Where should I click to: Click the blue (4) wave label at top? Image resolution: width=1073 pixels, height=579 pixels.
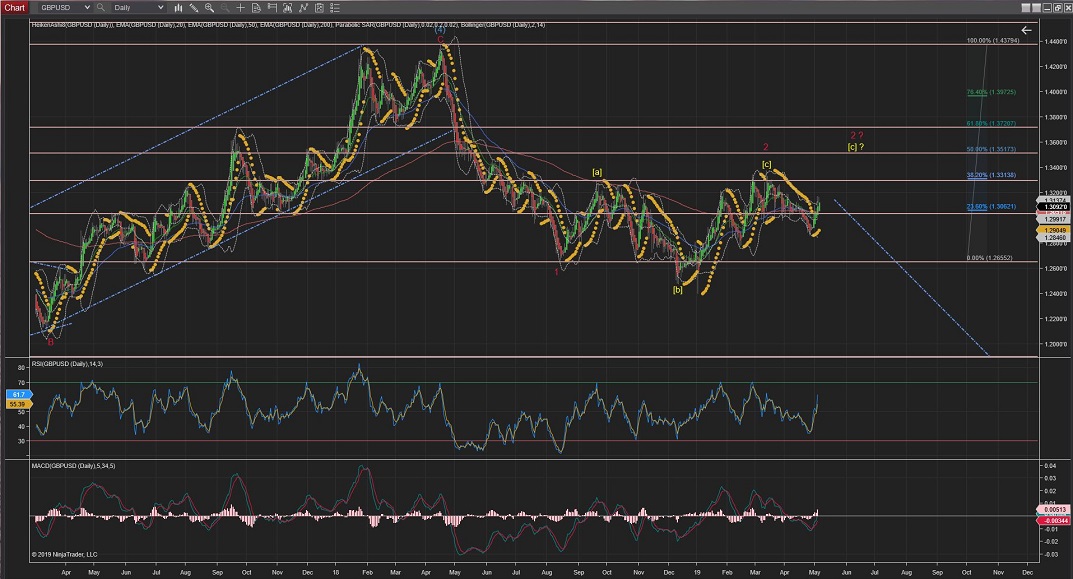point(439,29)
